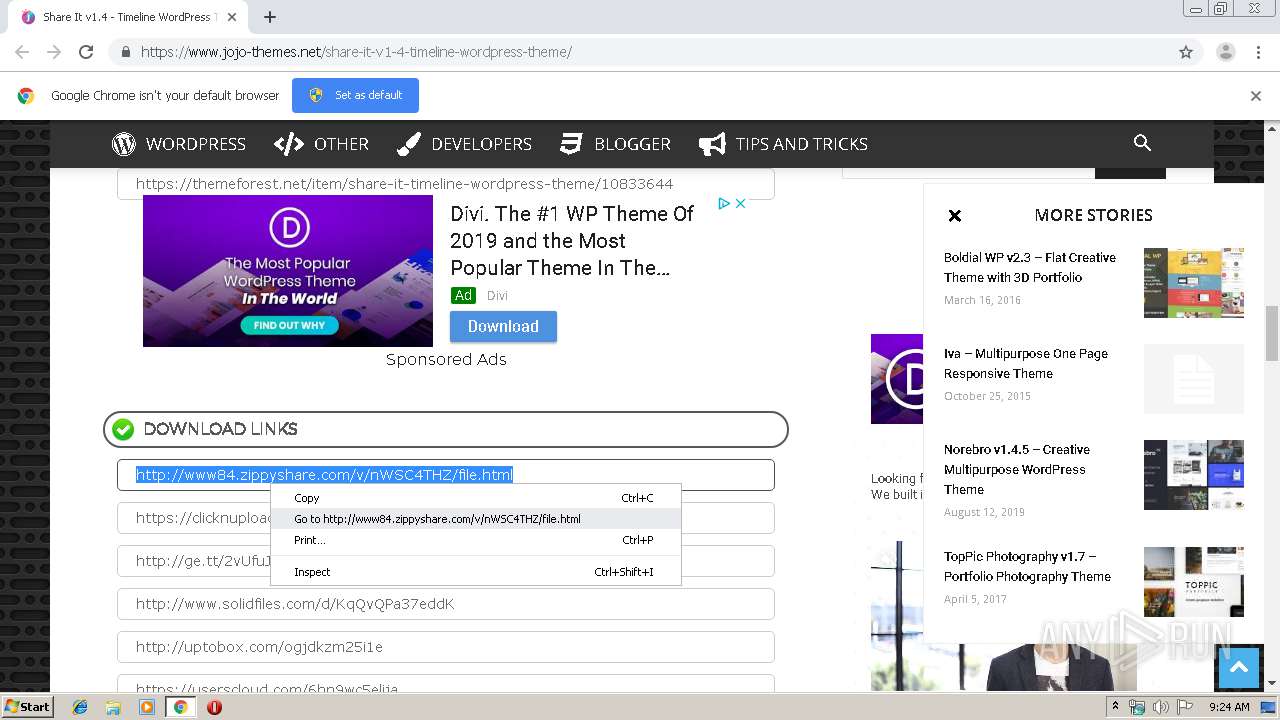
Task: Click the TopPic story thumbnail
Action: pos(1194,582)
